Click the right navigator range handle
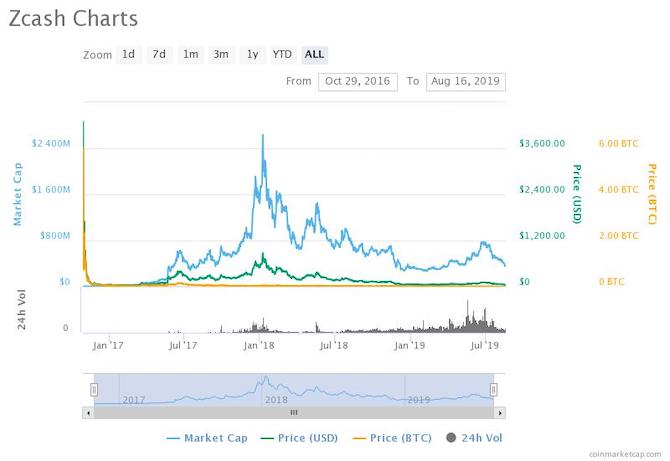 494,390
